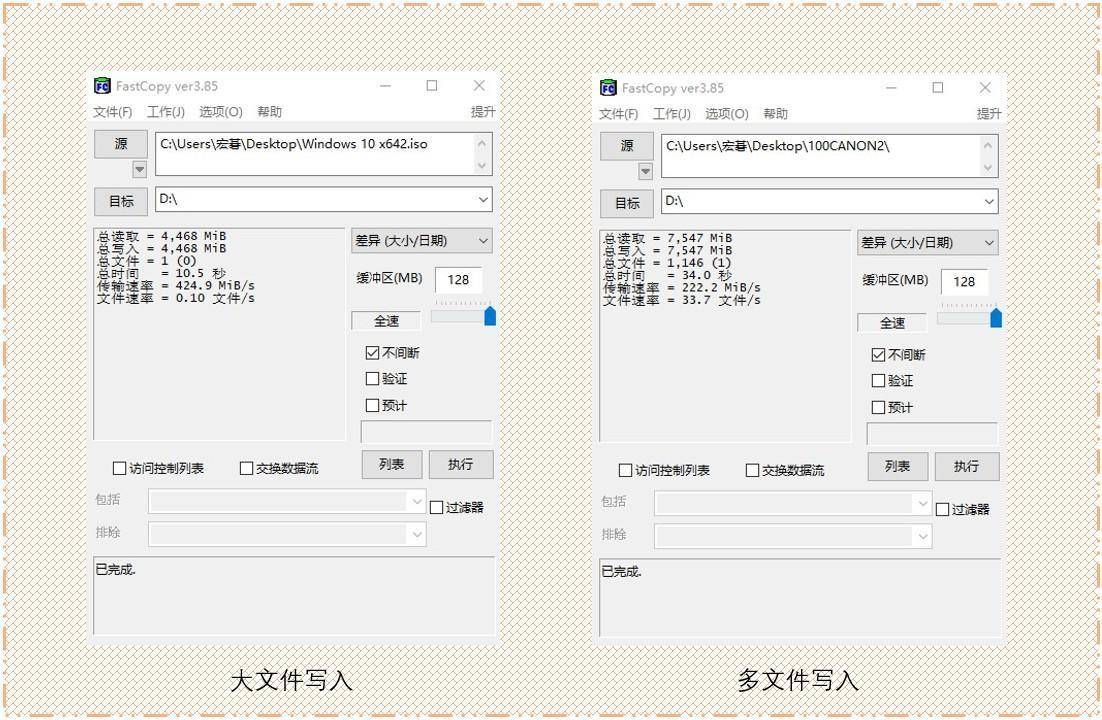
Task: Enable the 验证 checkbox in the left window
Action: pos(373,378)
